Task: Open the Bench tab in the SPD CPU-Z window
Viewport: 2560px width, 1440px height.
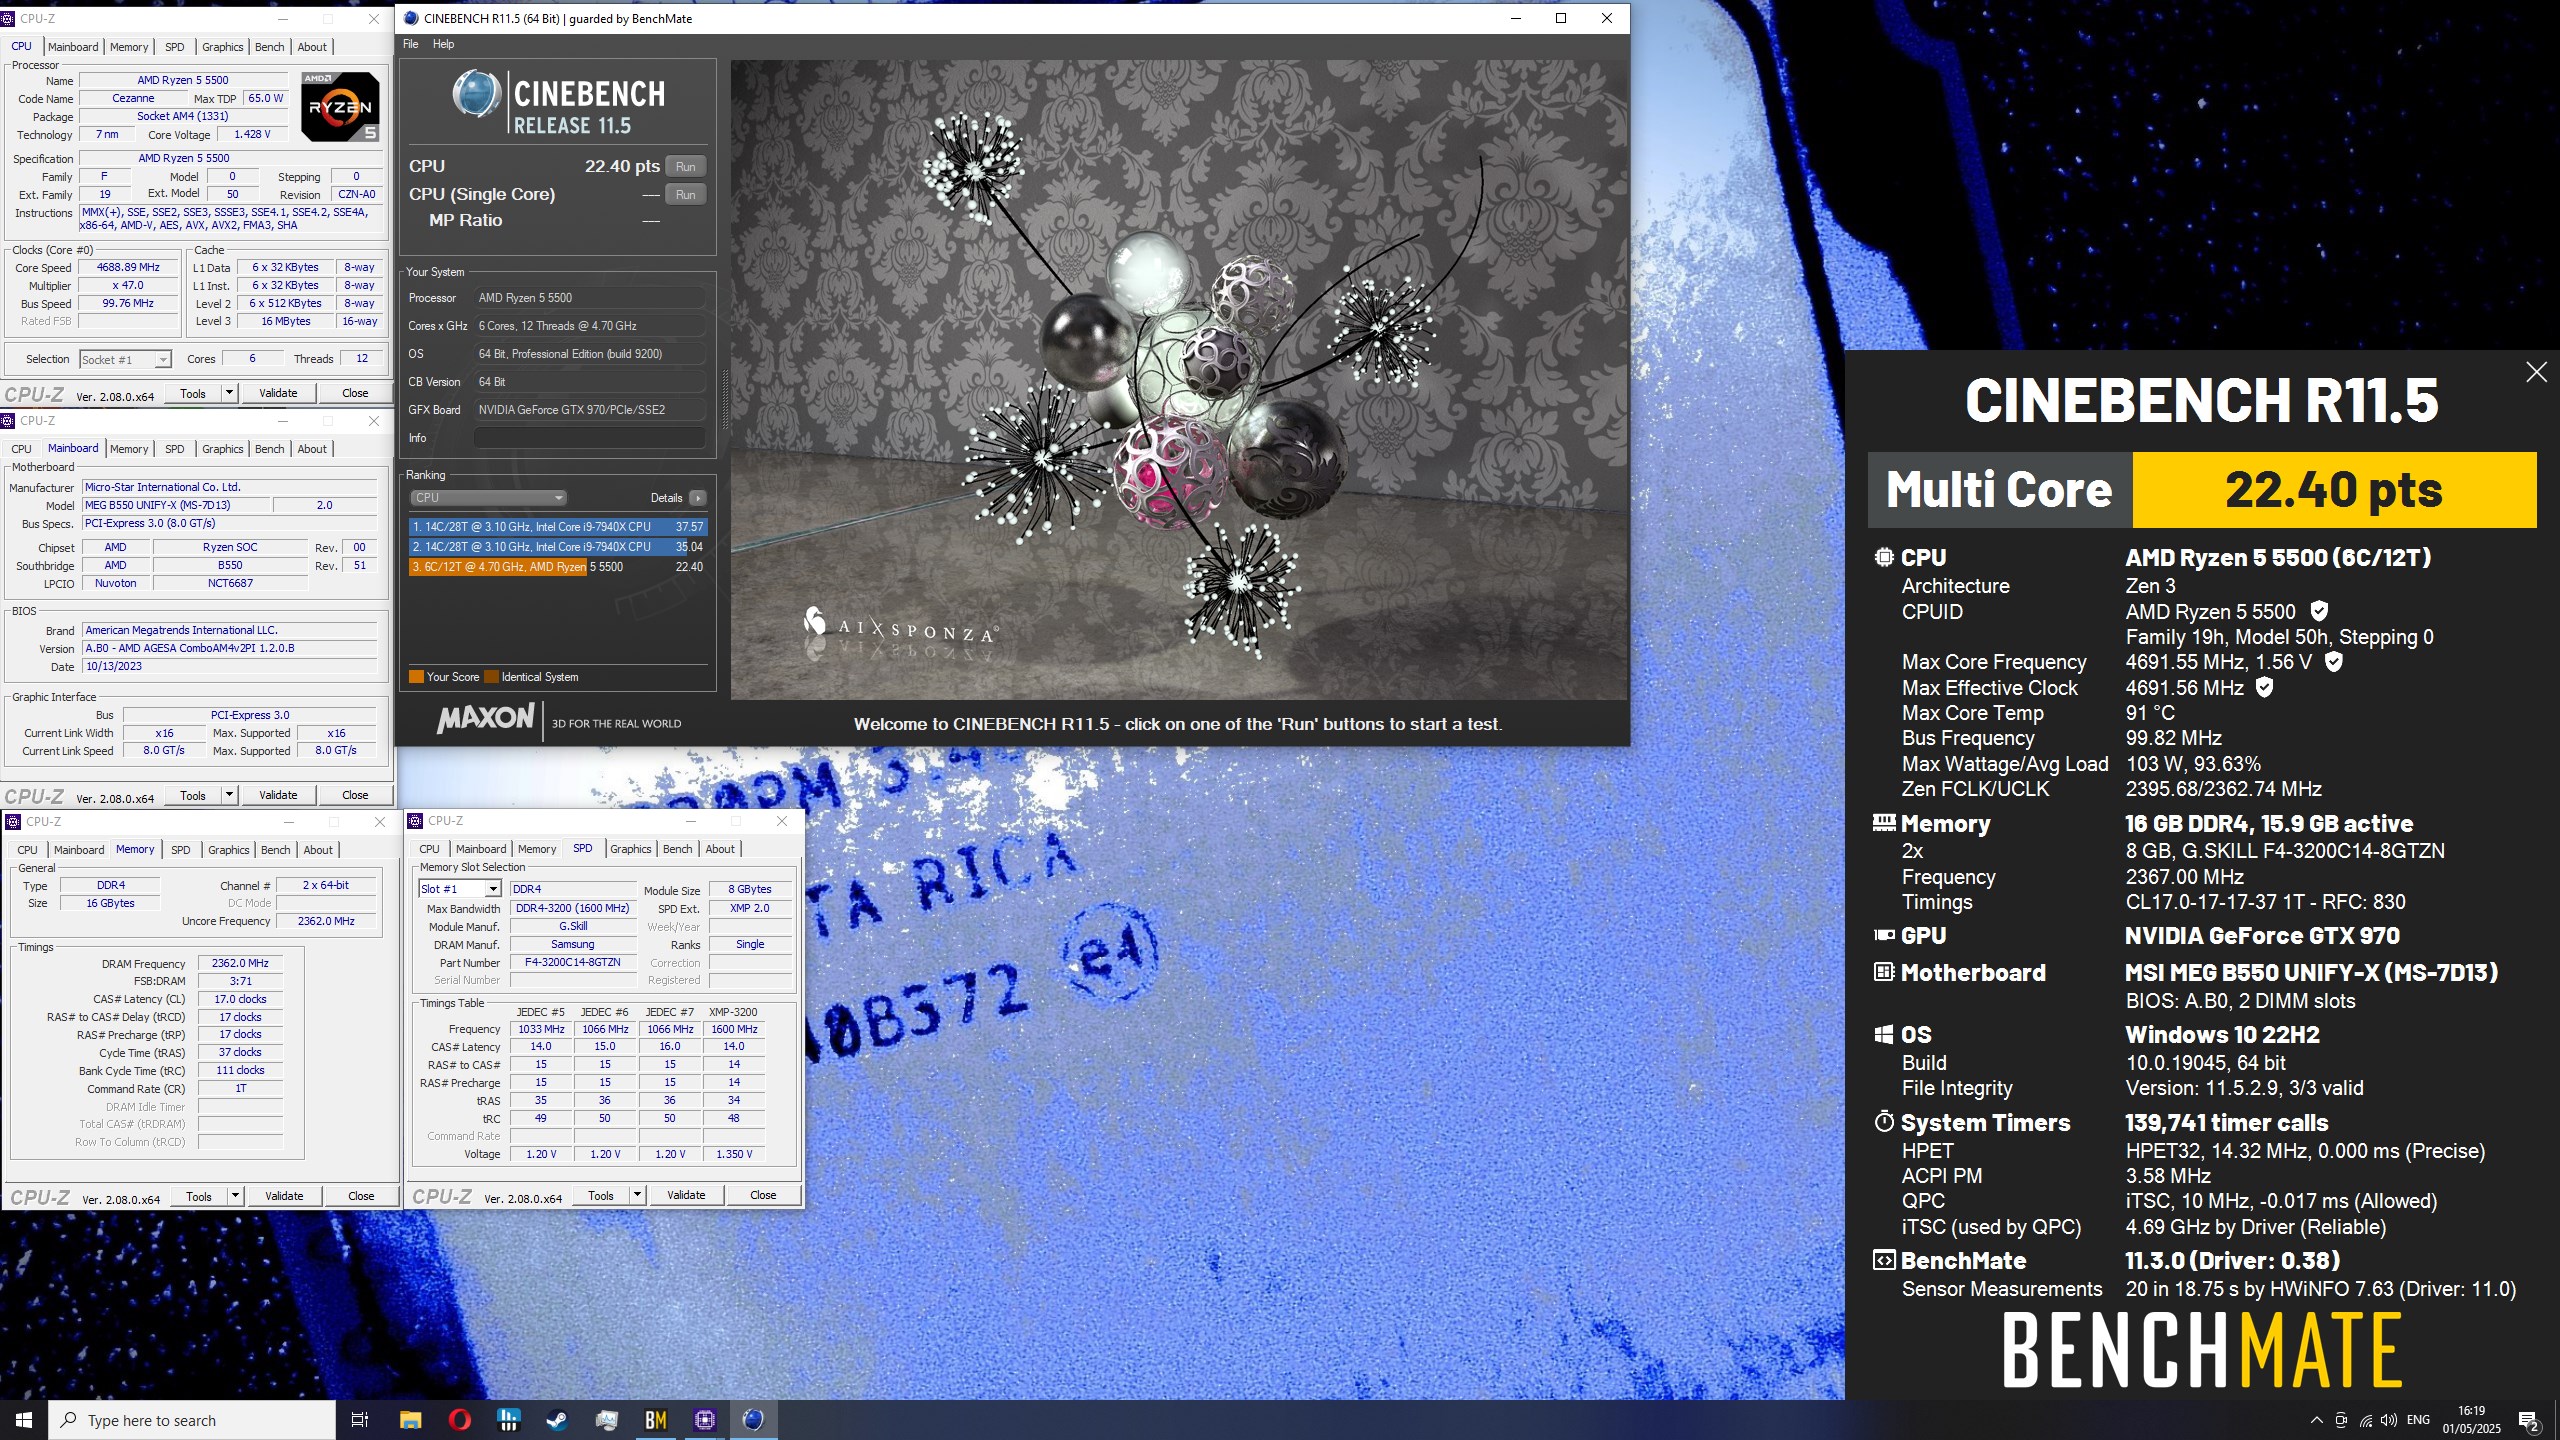Action: 677,849
